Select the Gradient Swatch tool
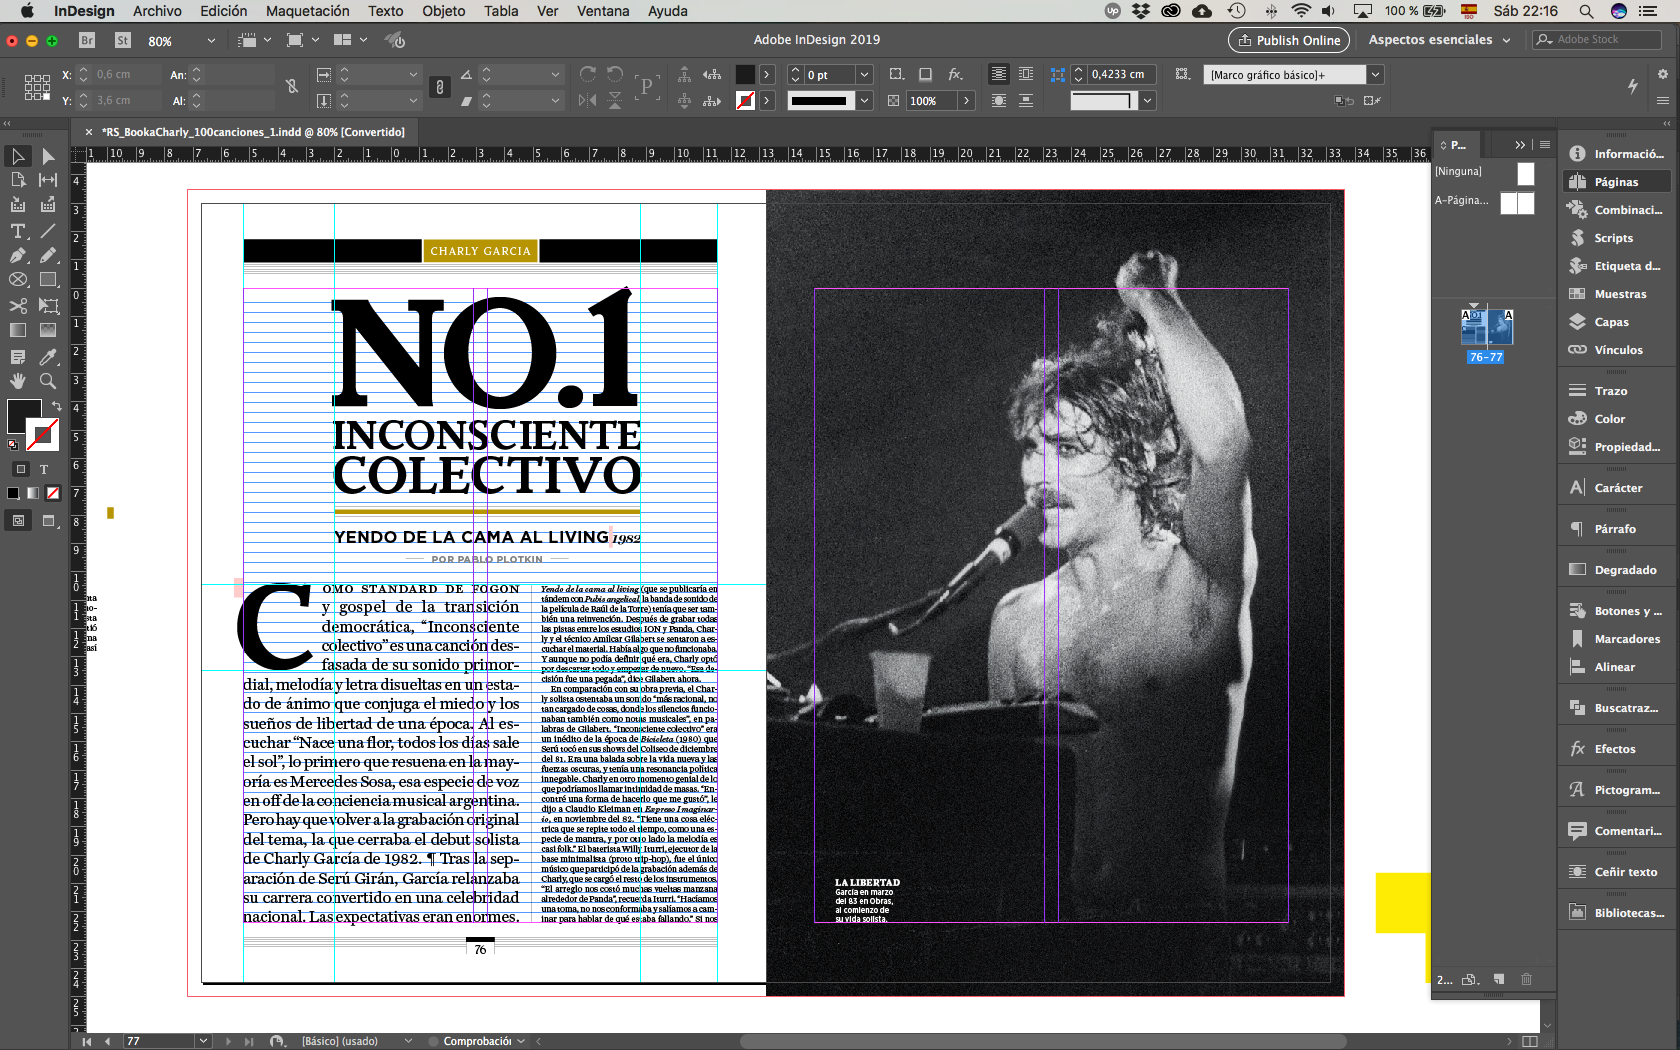The width and height of the screenshot is (1680, 1050). [x=18, y=330]
